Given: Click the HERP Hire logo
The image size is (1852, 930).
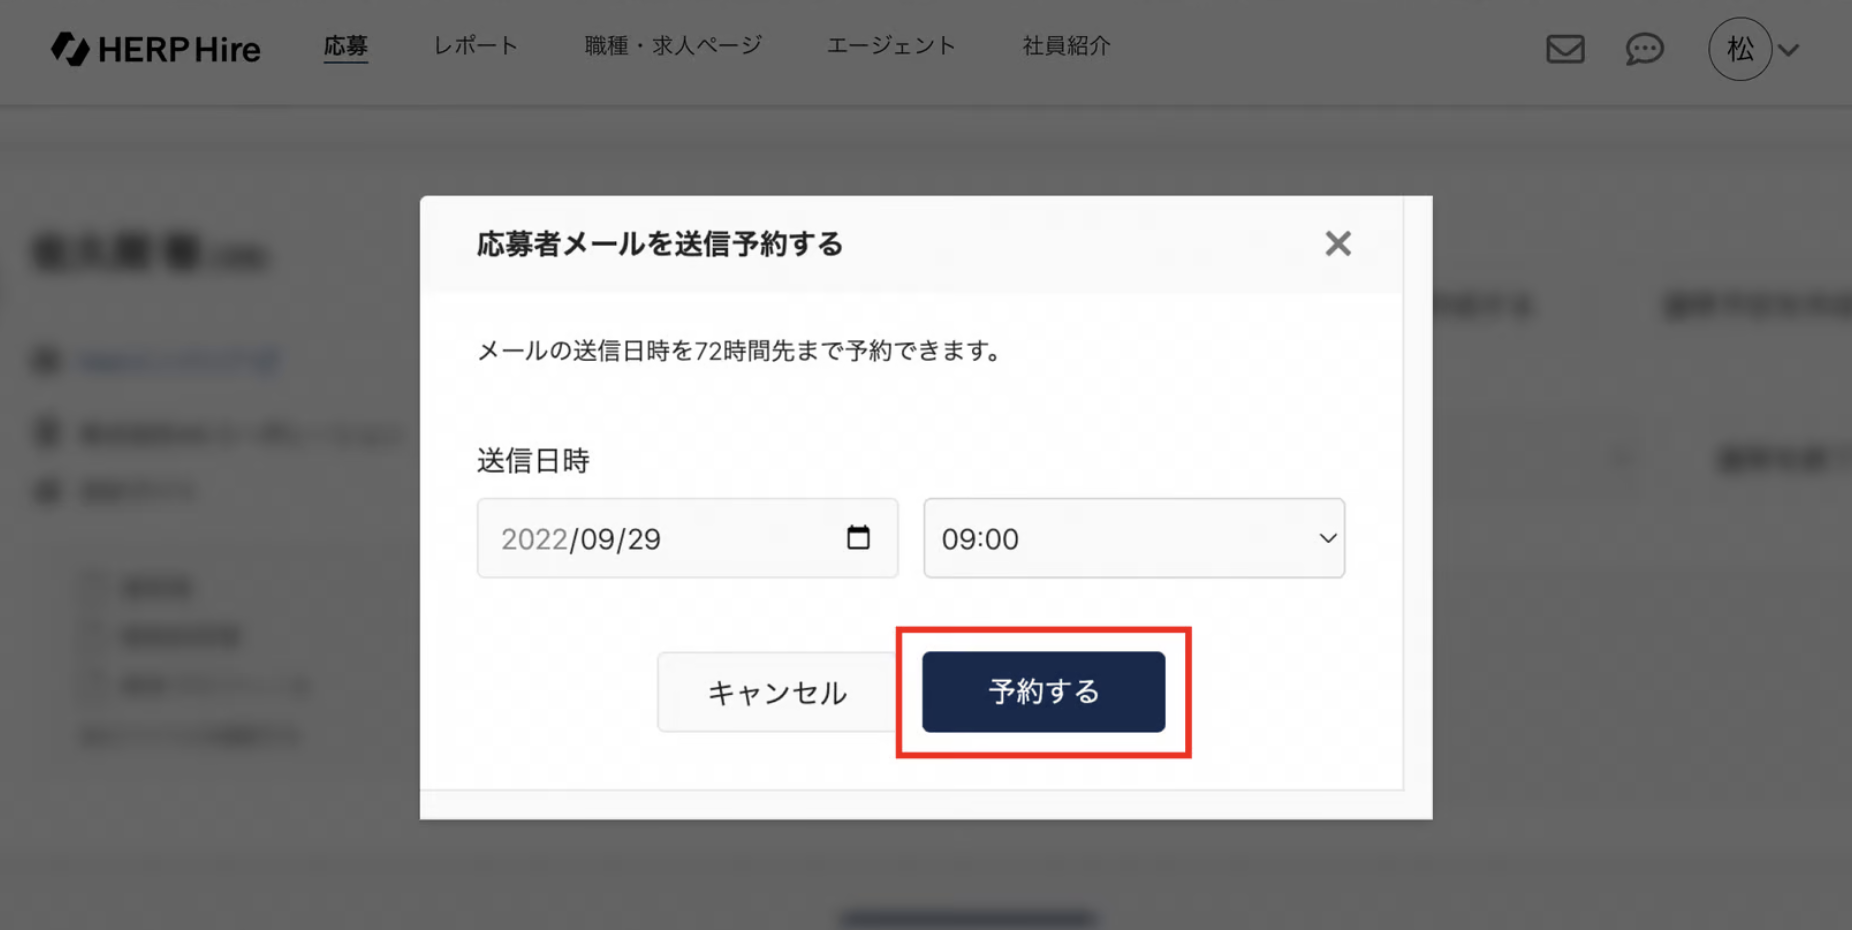Looking at the screenshot, I should [x=156, y=48].
